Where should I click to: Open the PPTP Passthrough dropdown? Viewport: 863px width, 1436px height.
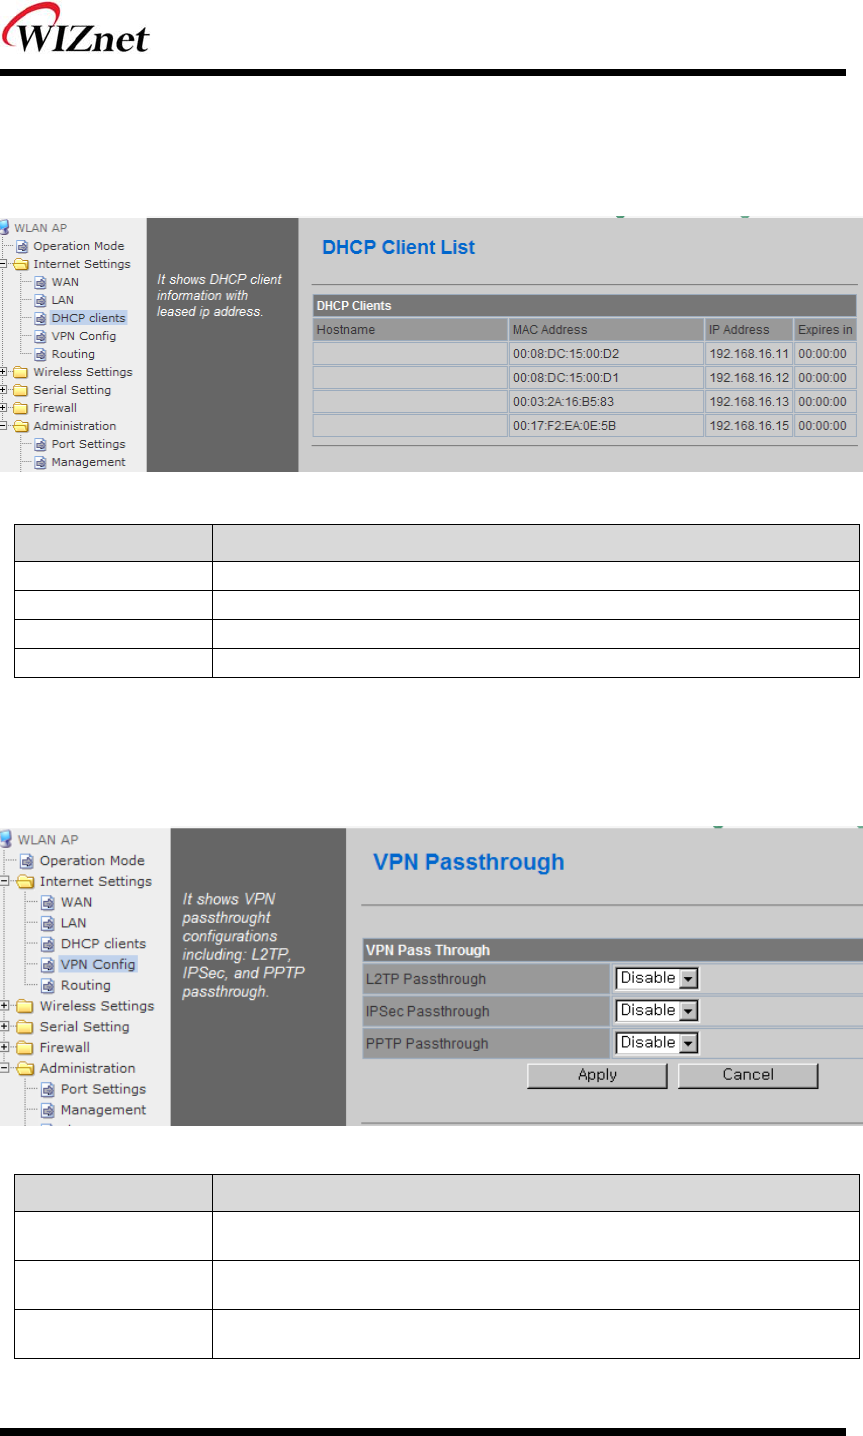tap(657, 1043)
